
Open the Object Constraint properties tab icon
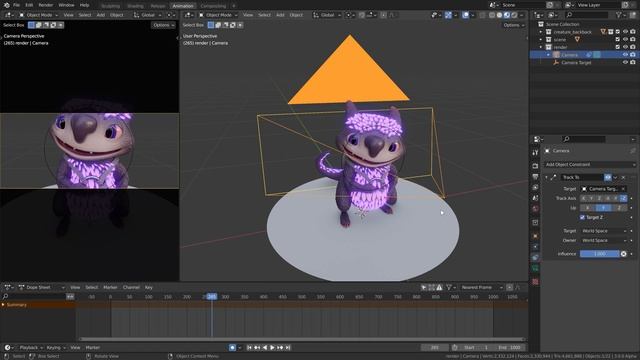point(535,257)
